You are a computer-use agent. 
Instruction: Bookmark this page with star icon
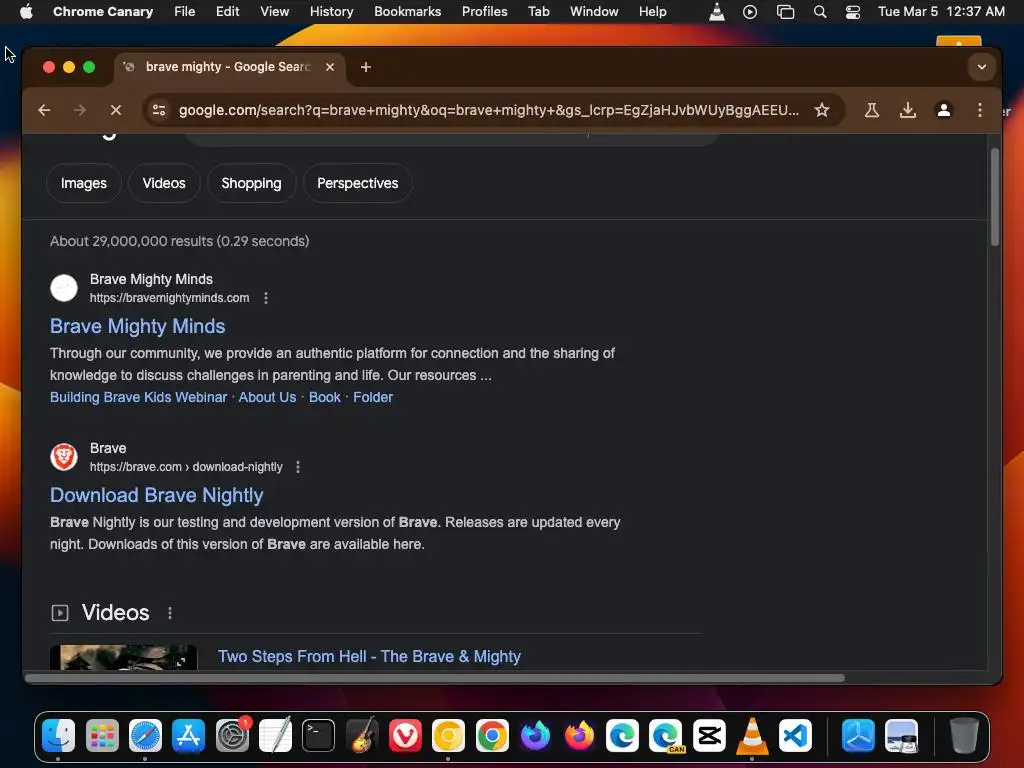822,110
